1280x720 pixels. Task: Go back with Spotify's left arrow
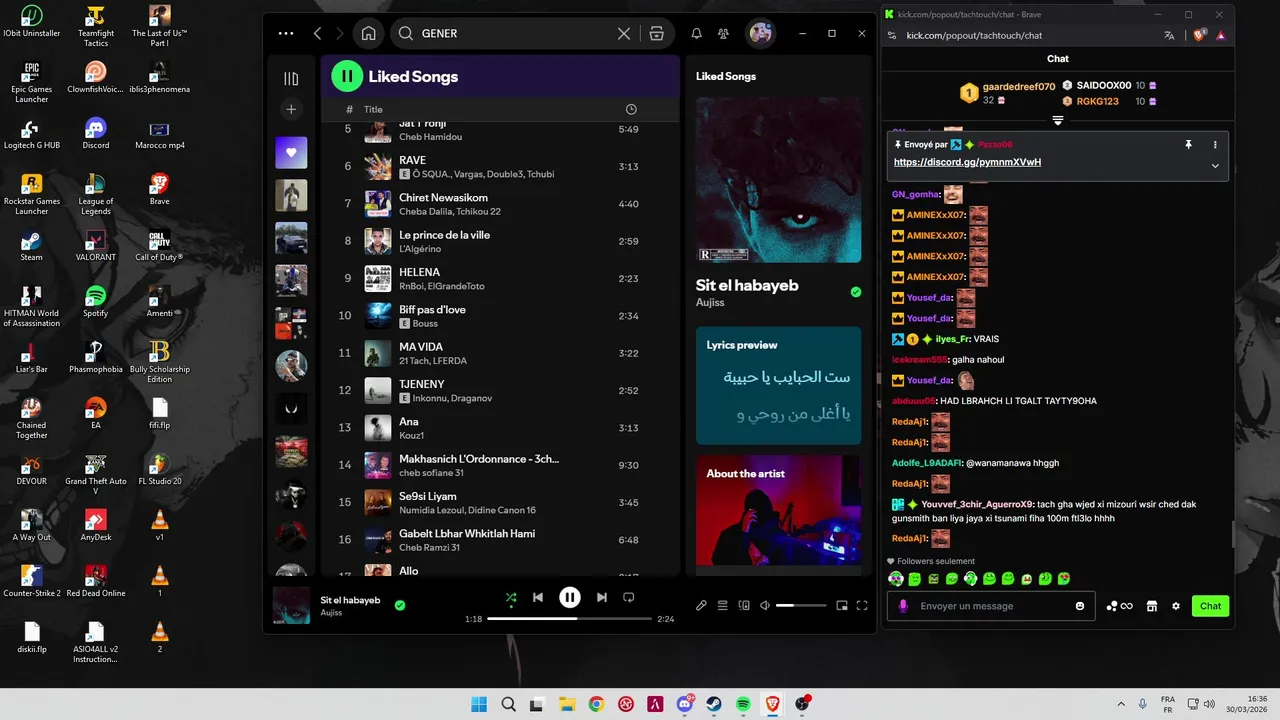click(x=318, y=33)
